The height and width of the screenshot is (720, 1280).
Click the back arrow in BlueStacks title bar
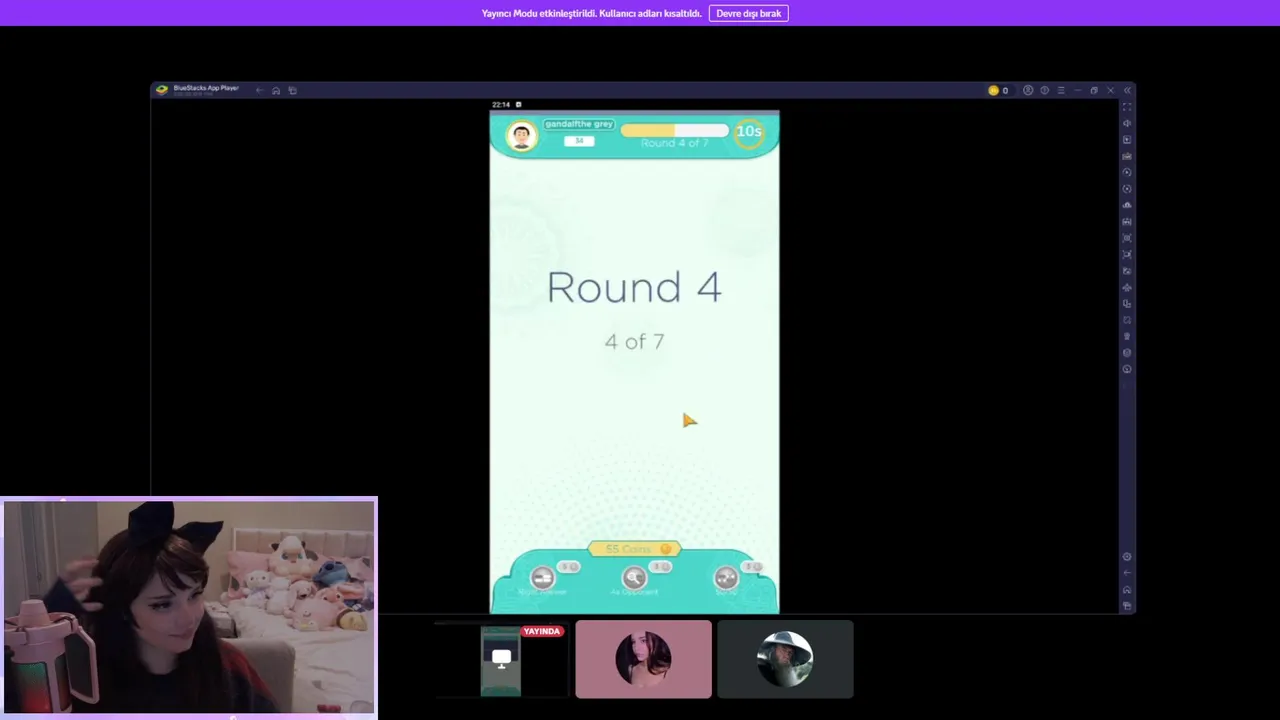pyautogui.click(x=259, y=90)
